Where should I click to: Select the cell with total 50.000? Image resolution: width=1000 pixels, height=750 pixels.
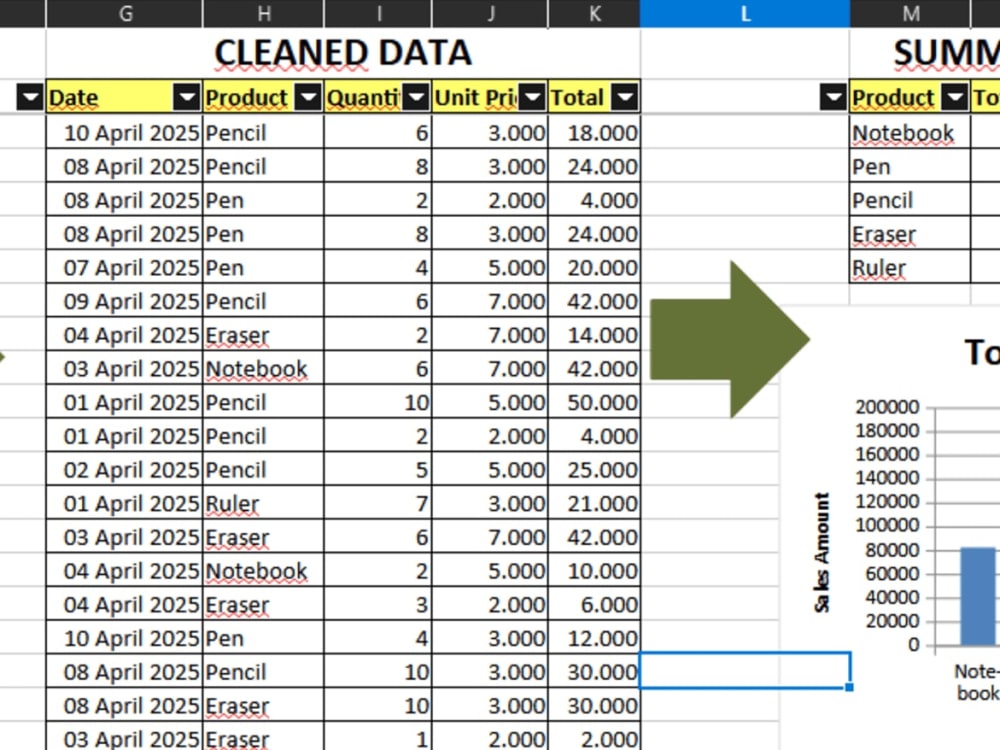(594, 402)
